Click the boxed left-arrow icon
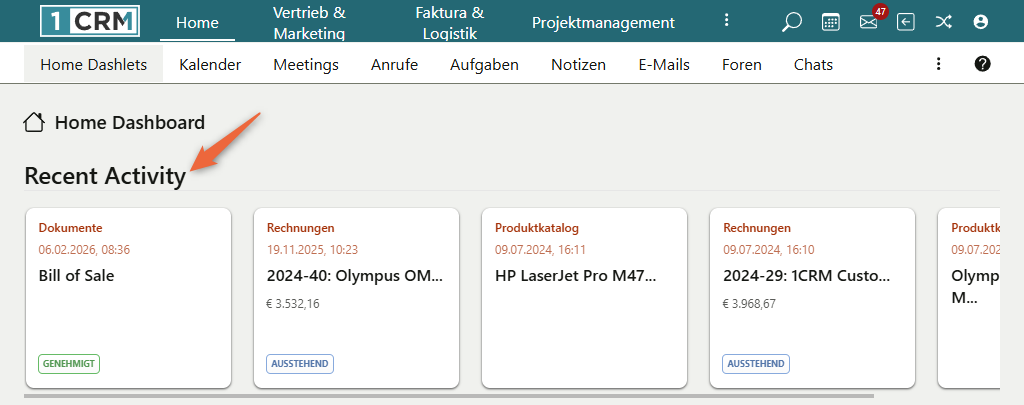1024x405 pixels. (x=906, y=22)
